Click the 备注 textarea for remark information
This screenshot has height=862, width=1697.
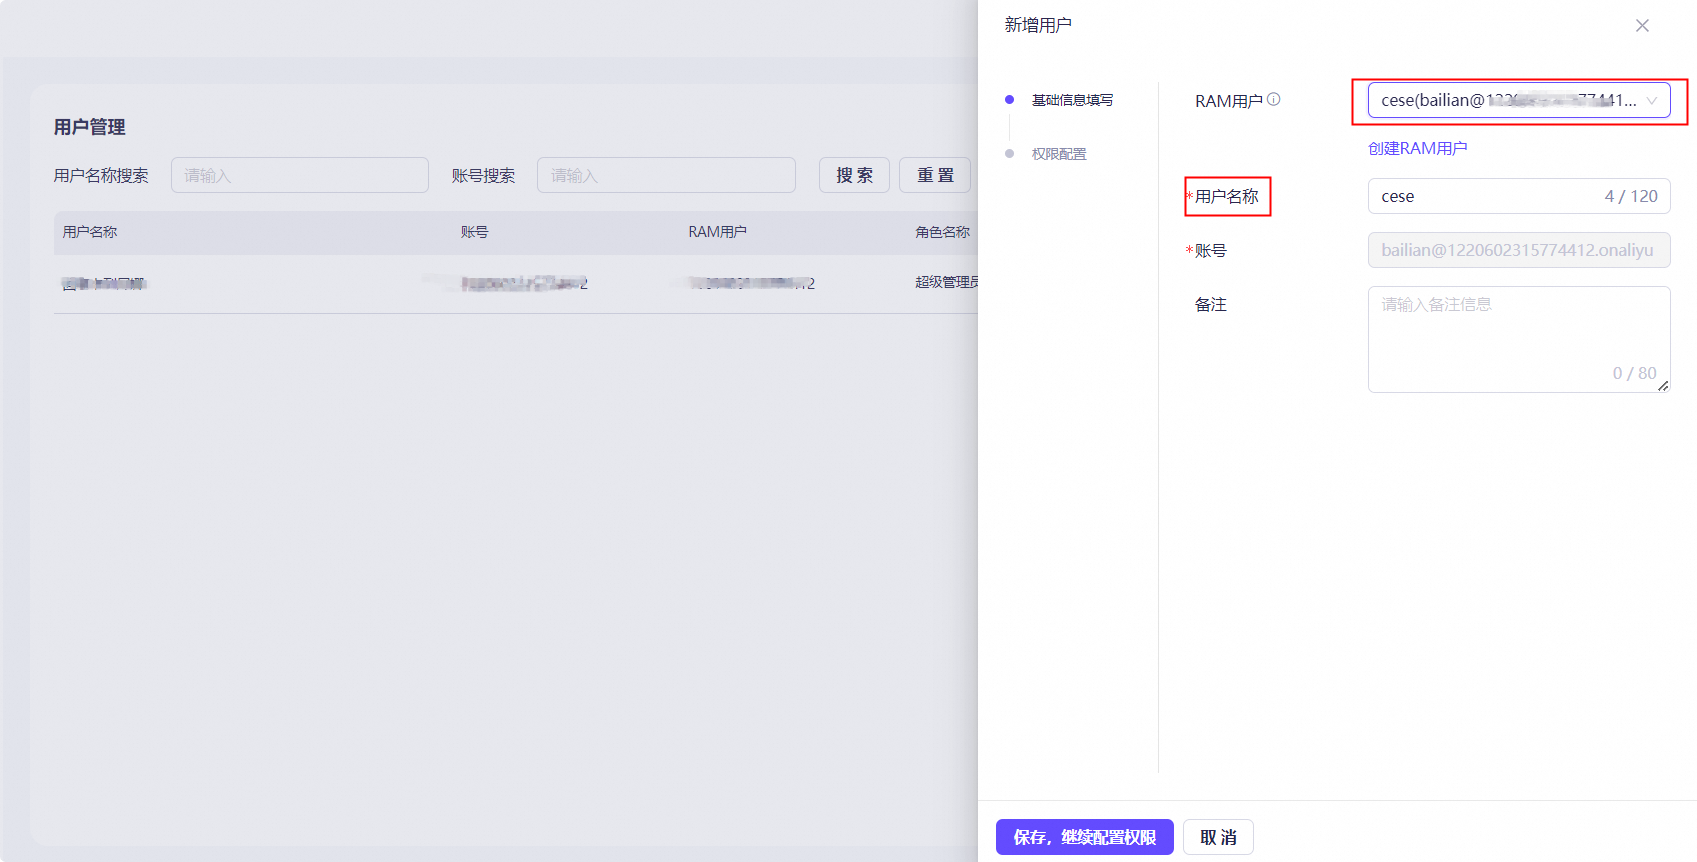click(x=1518, y=339)
